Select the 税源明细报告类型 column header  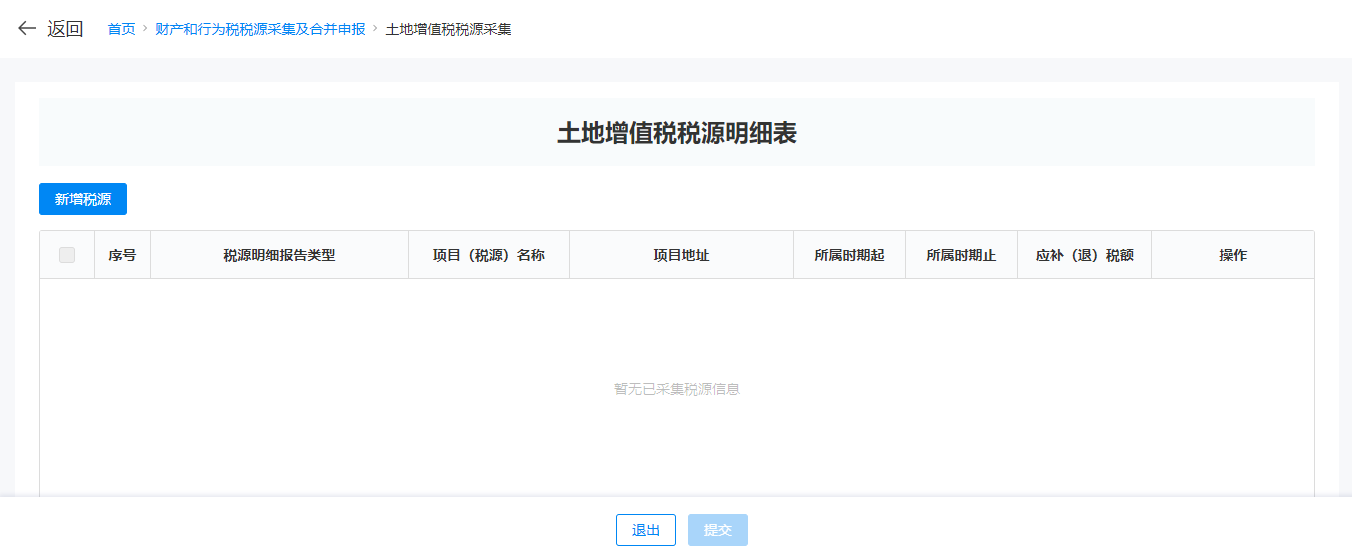pyautogui.click(x=279, y=255)
